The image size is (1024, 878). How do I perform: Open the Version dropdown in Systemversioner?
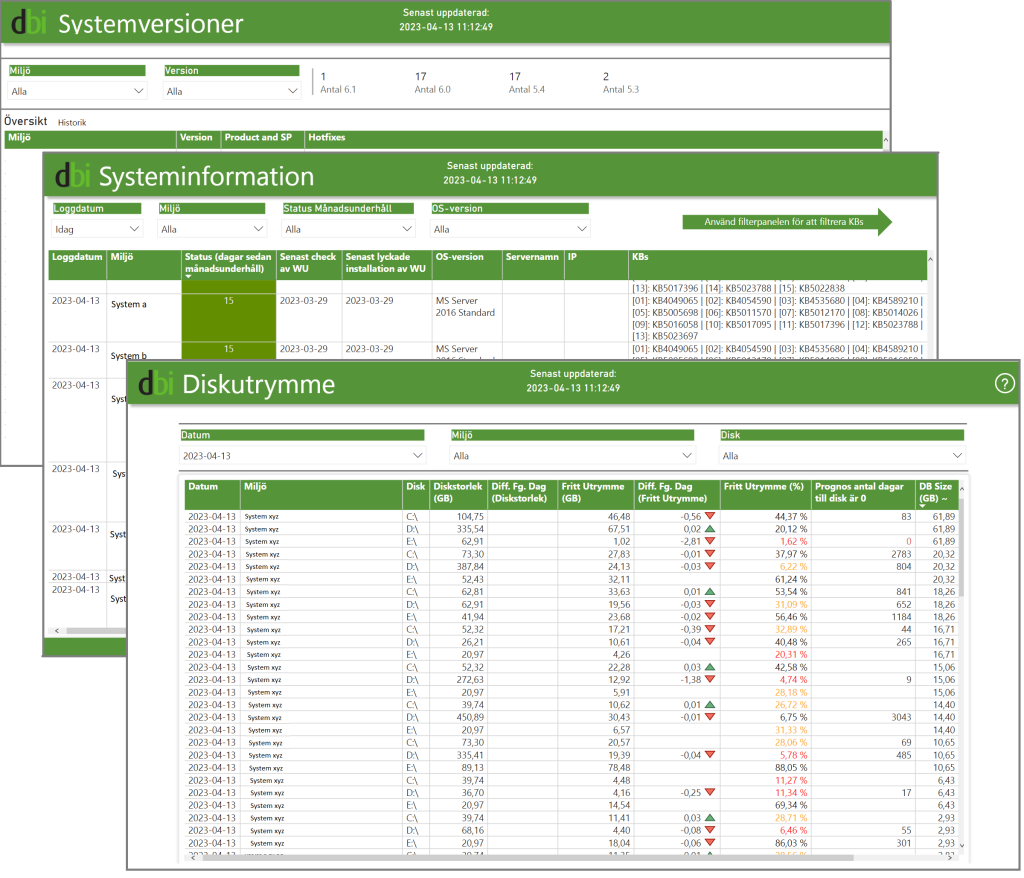232,91
